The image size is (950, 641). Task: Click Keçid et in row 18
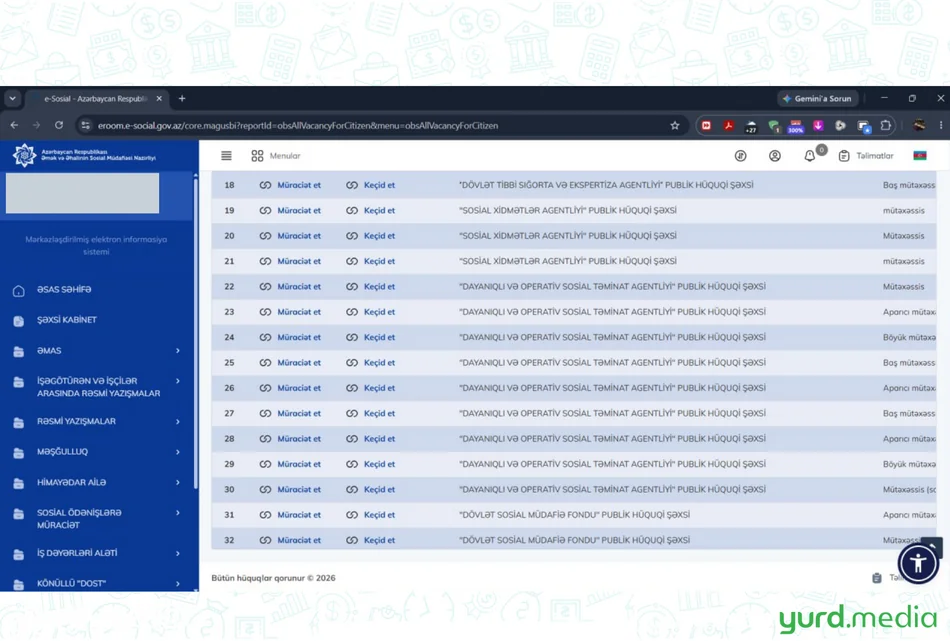pyautogui.click(x=379, y=185)
